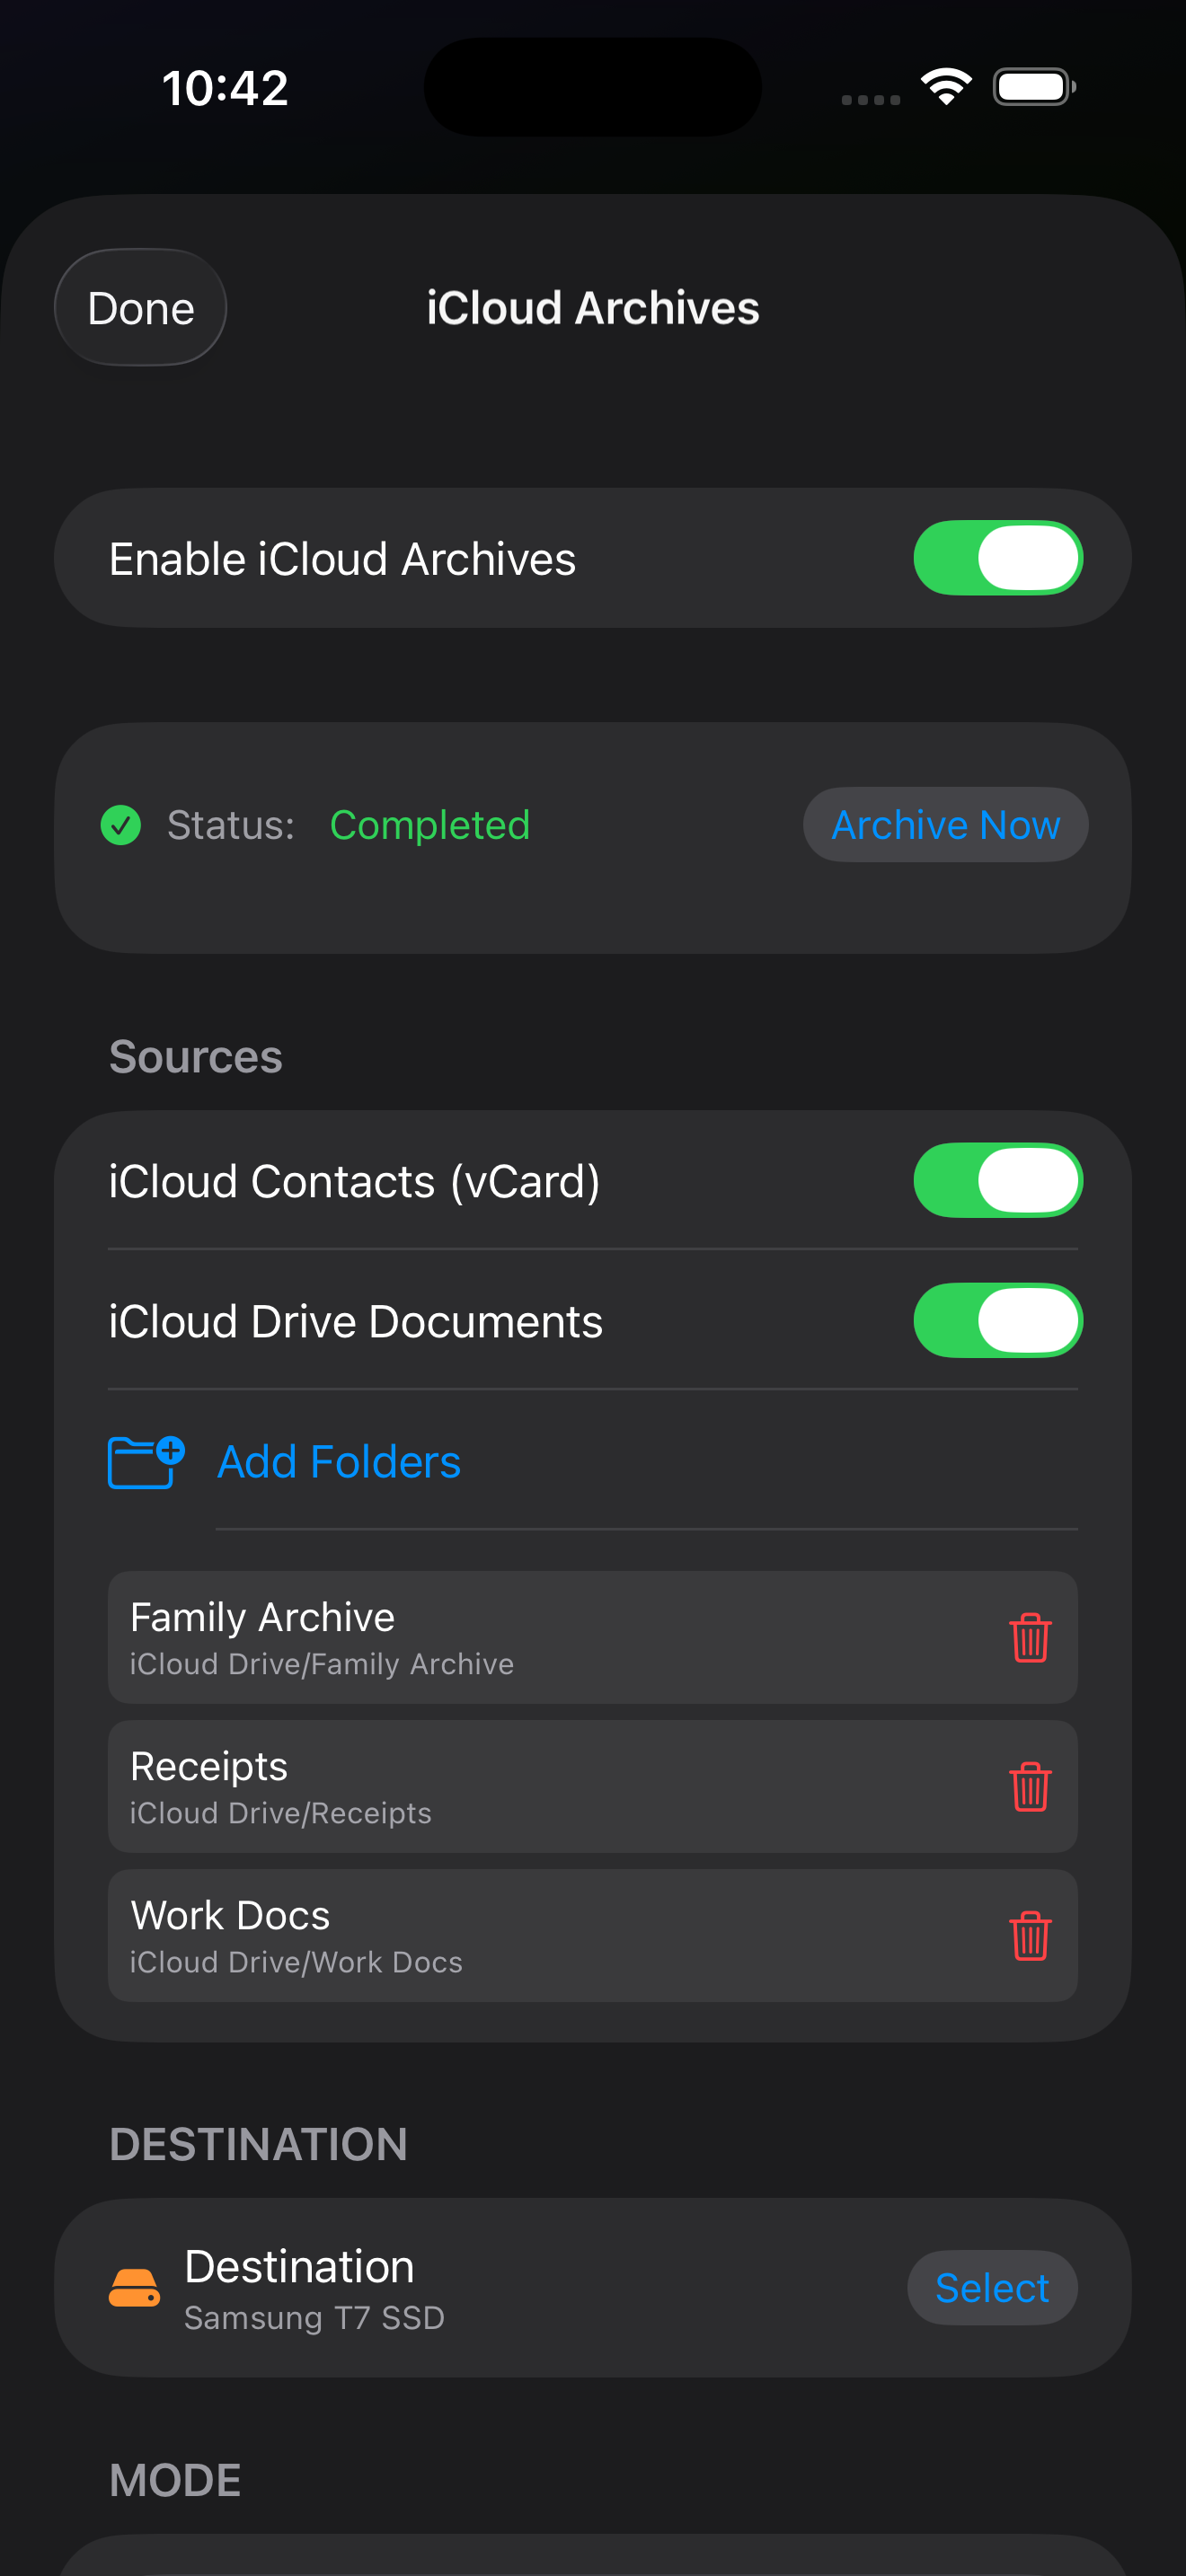Viewport: 1186px width, 2576px height.
Task: Tap the Add Folders link text
Action: pos(339,1461)
